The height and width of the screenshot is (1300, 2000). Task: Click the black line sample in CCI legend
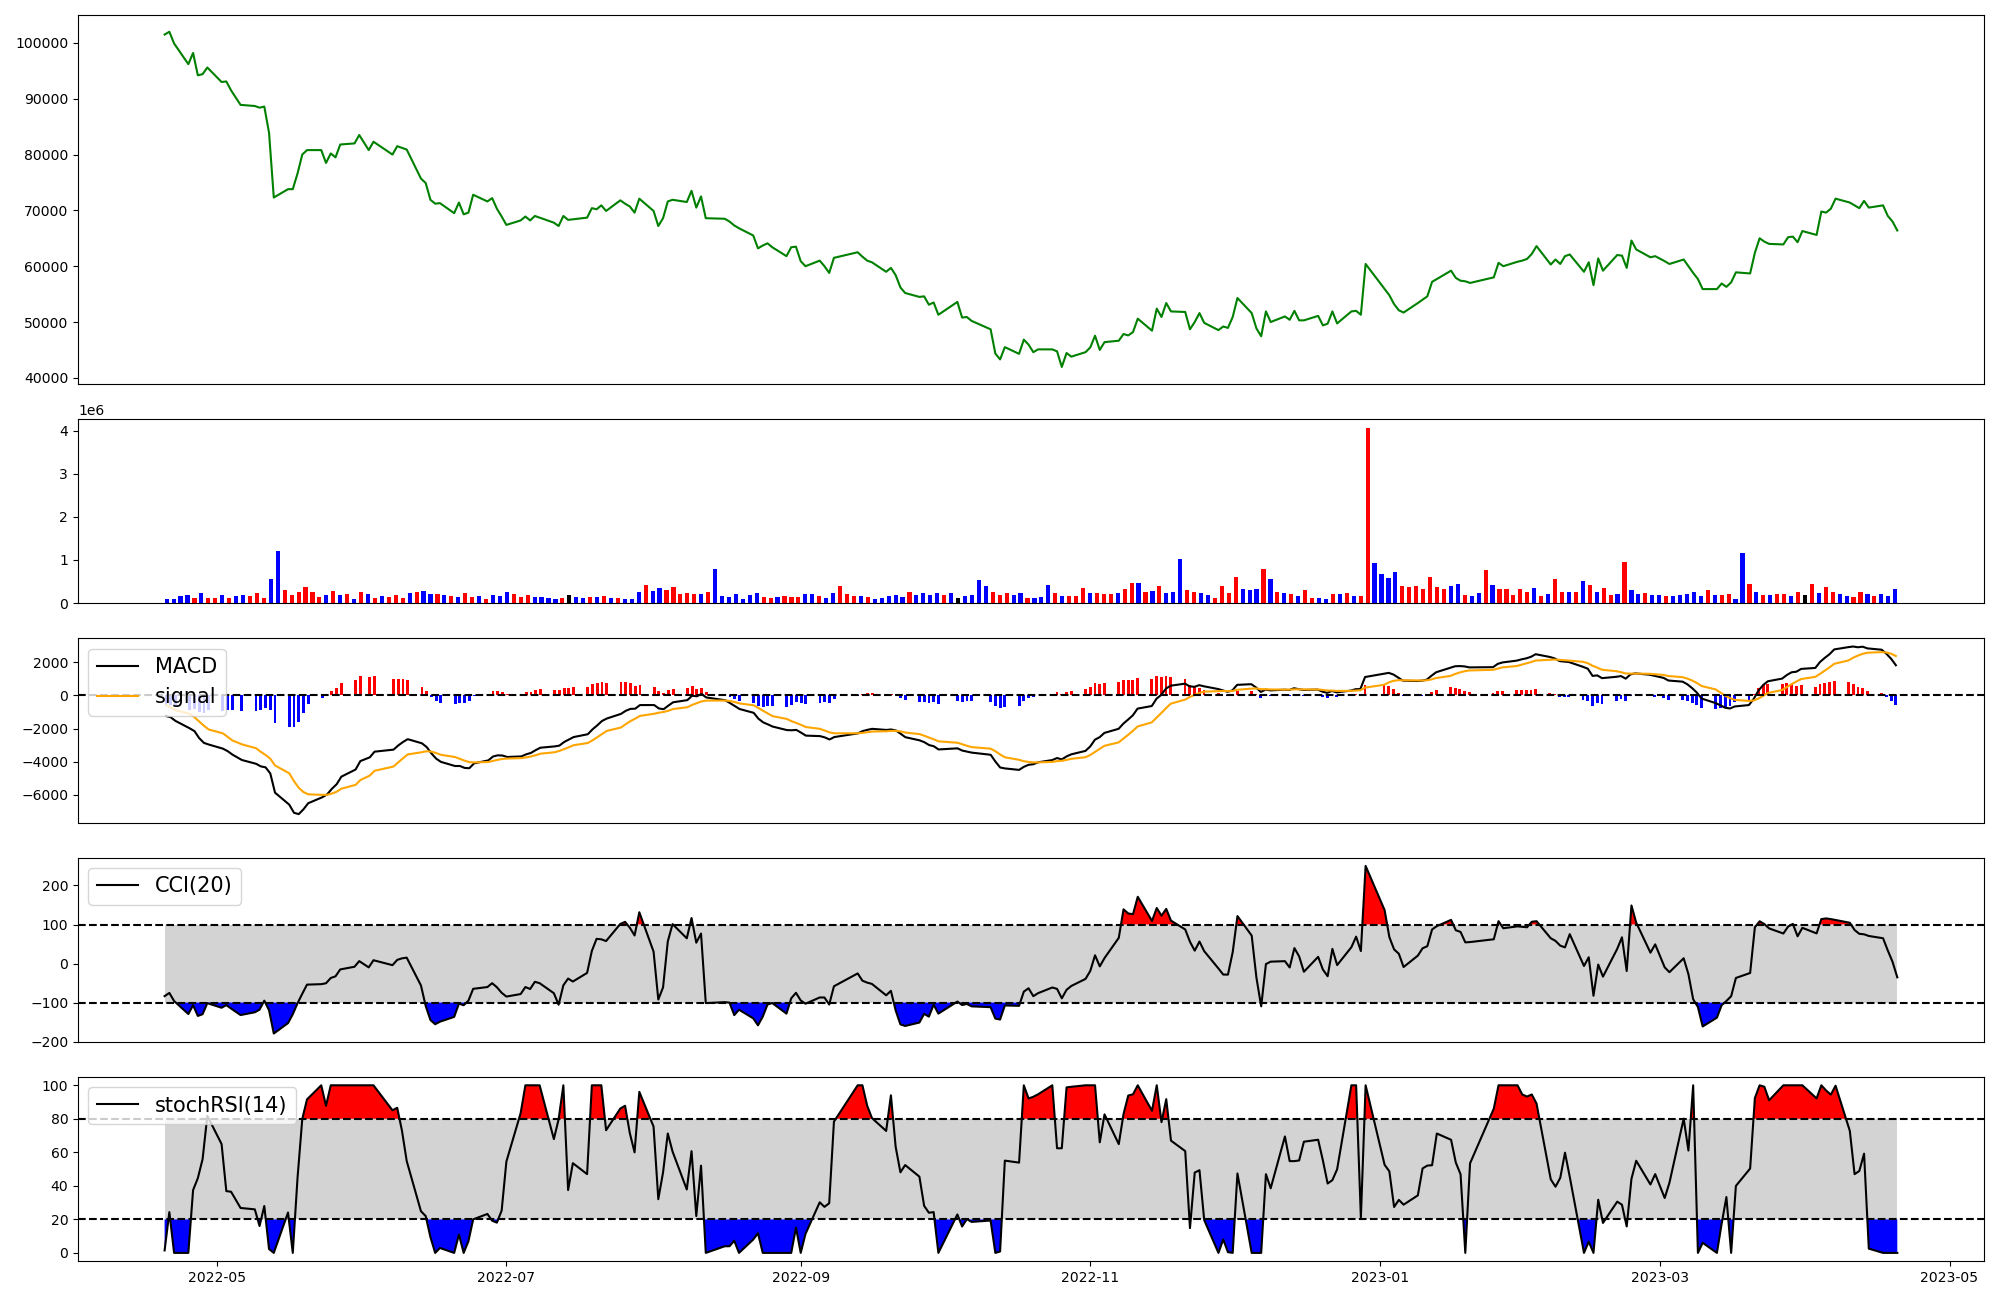point(118,885)
